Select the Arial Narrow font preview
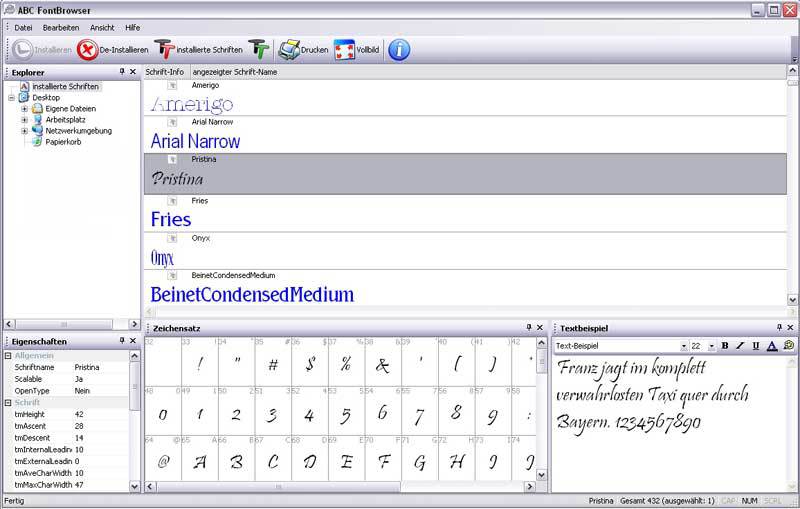800x509 pixels. 195,141
